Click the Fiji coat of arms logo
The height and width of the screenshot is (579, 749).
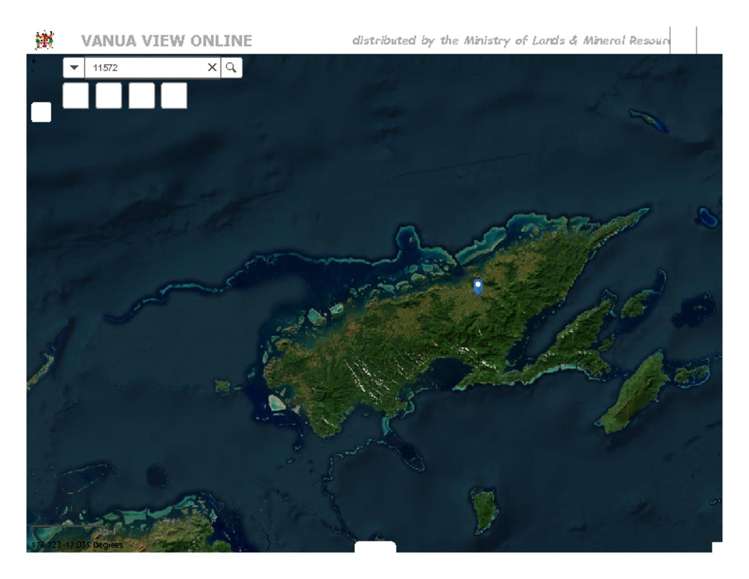(x=44, y=40)
